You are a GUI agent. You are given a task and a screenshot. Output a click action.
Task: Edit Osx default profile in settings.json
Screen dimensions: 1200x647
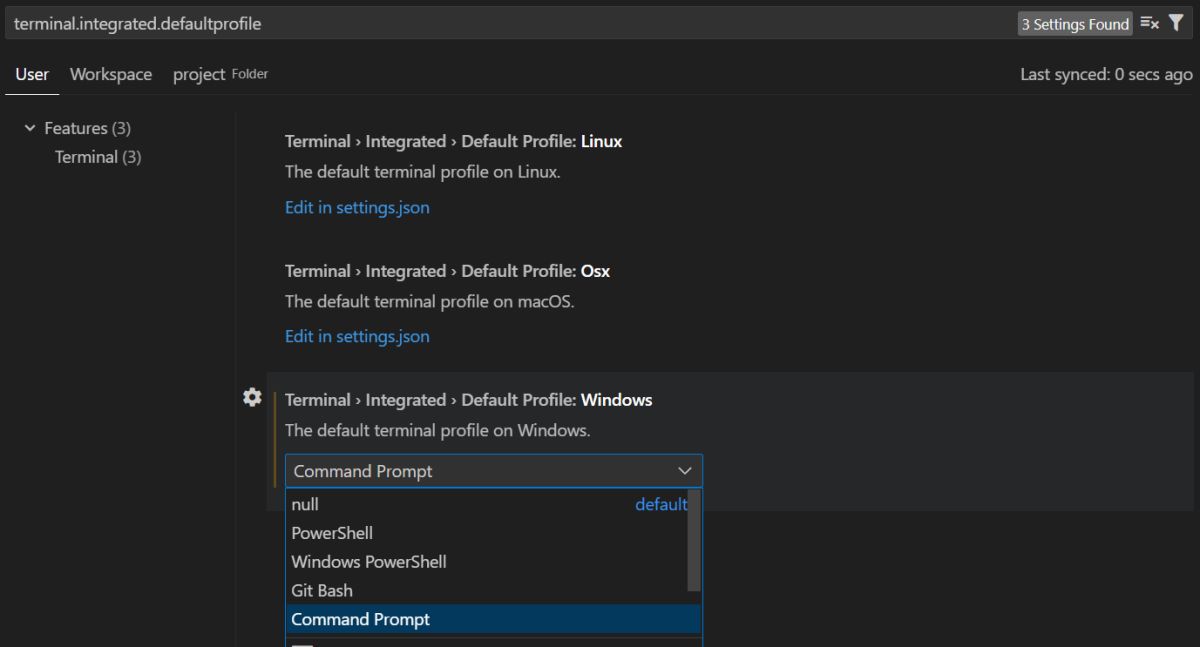point(357,336)
